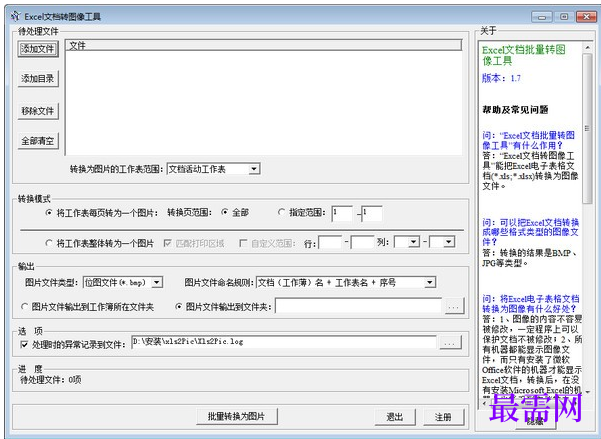Select the 指定范围 radio option
601x439 pixels.
click(x=282, y=212)
